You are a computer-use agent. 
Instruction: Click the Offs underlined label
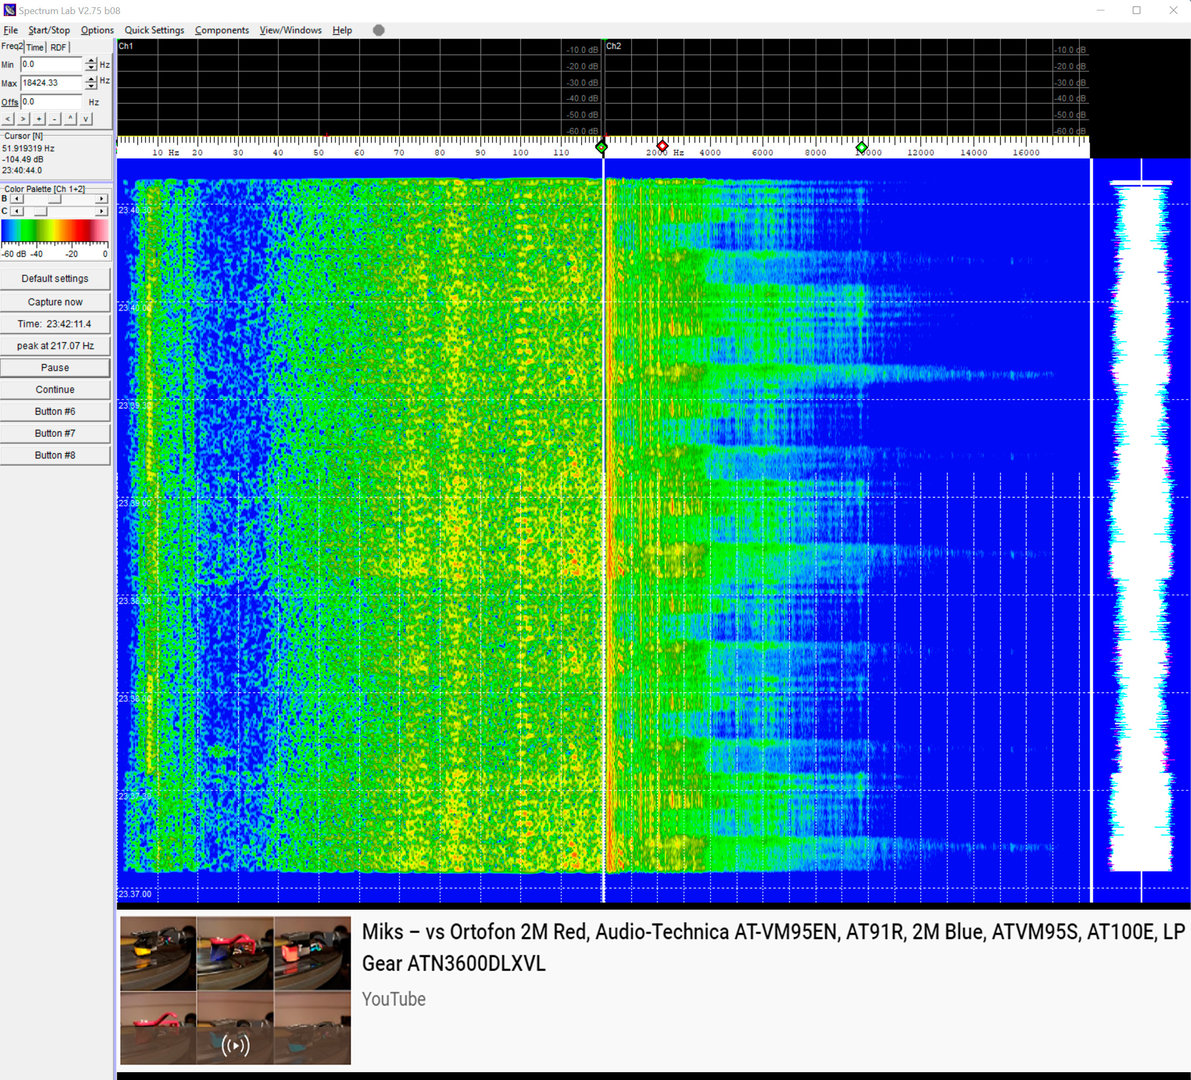click(9, 102)
